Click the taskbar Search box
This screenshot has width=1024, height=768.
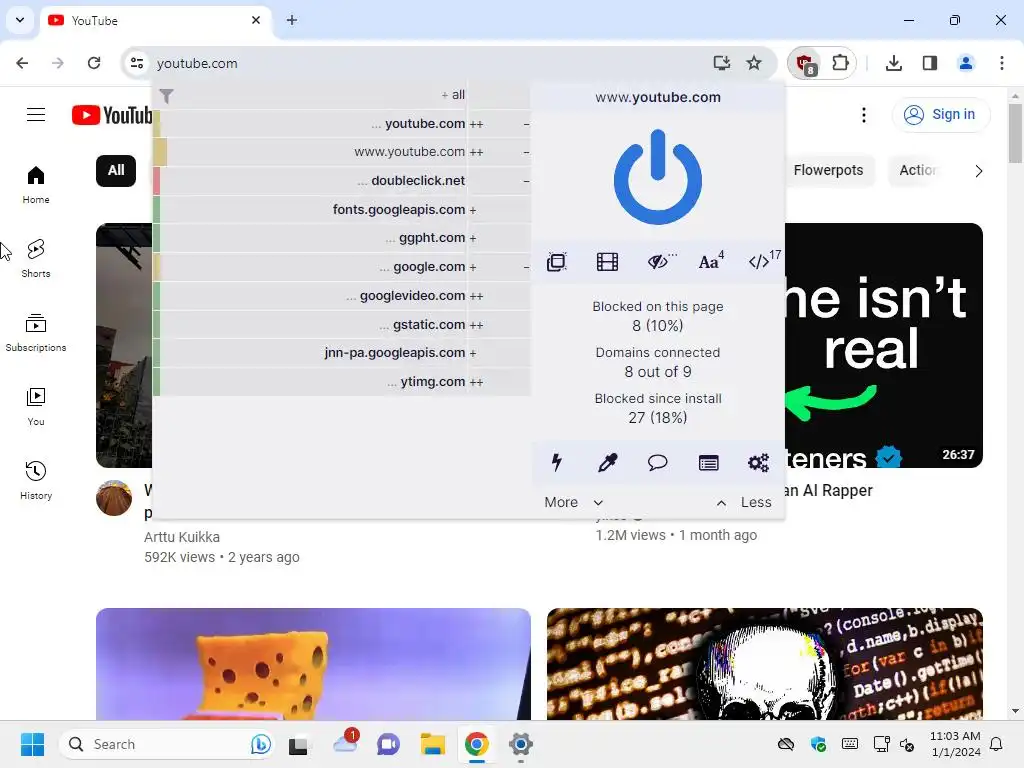point(167,744)
